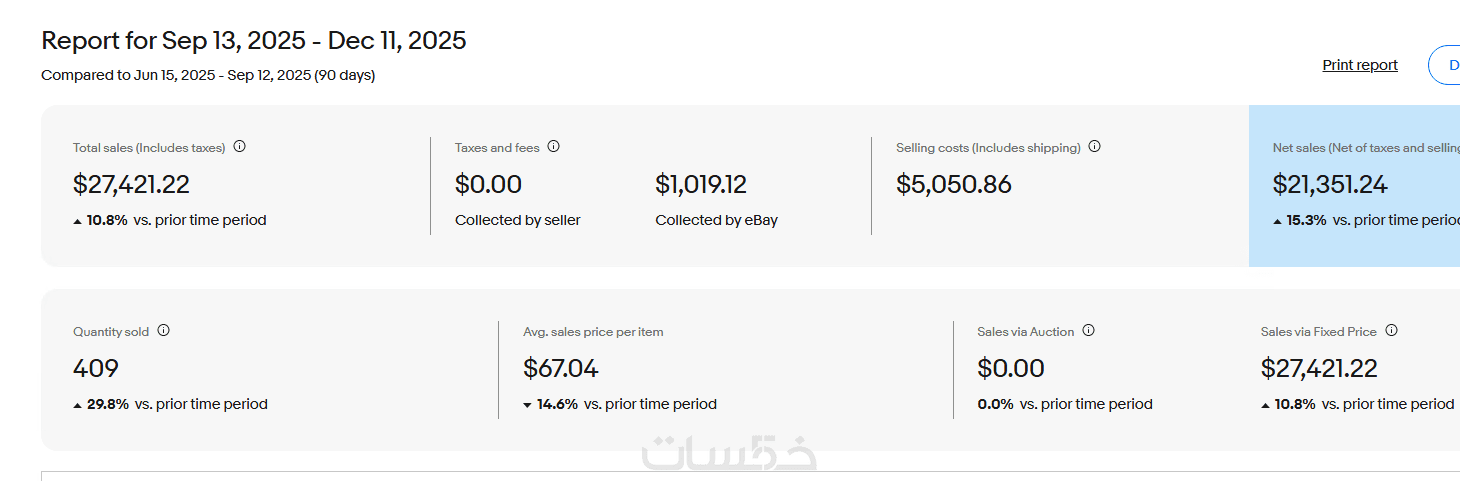This screenshot has height=481, width=1460.
Task: Click up arrow beside 29.8% quantity change
Action: point(78,405)
